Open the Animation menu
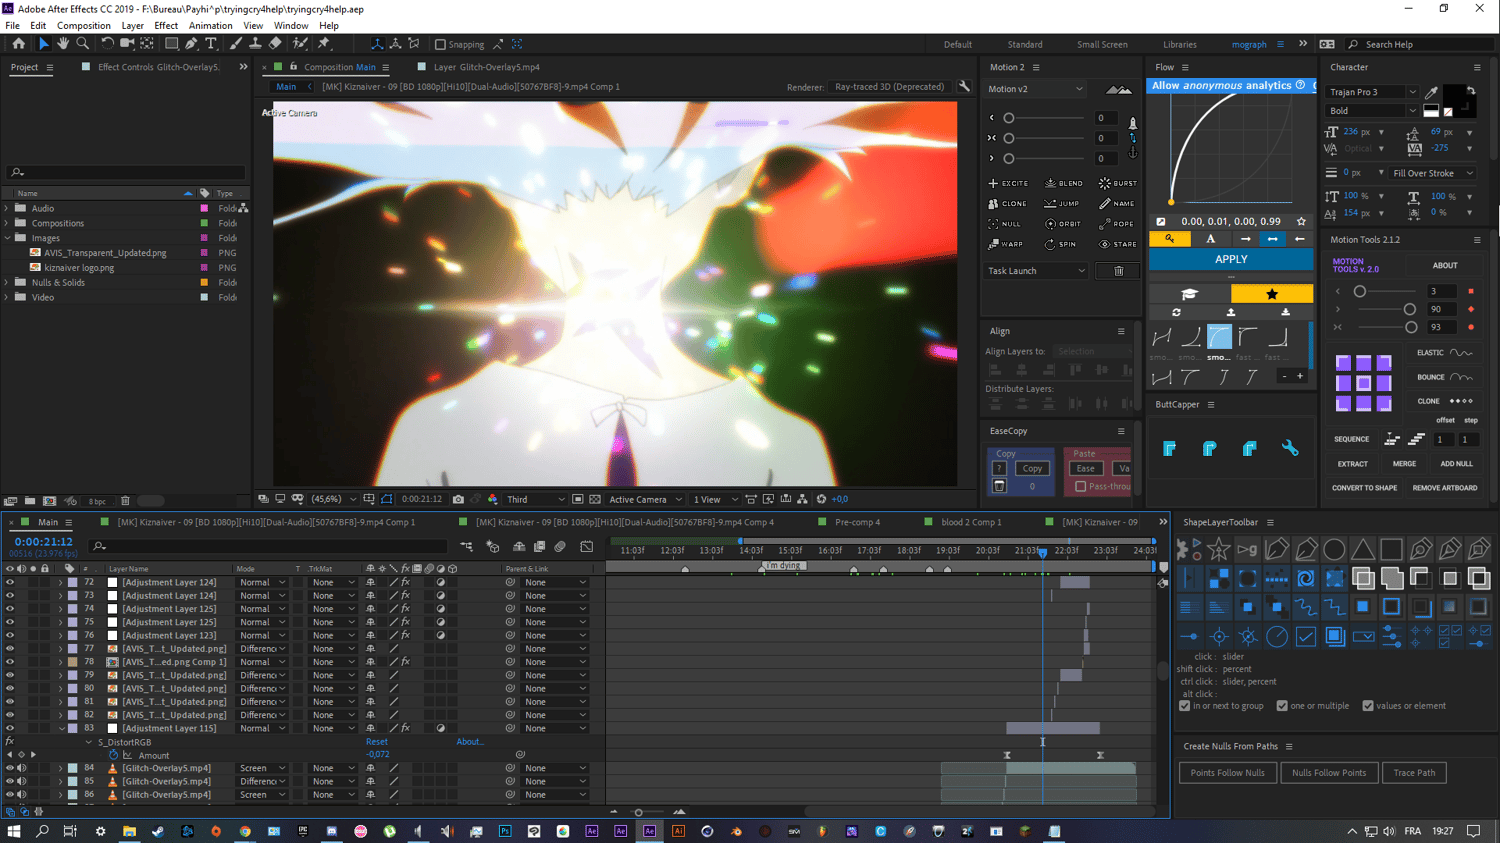Viewport: 1500px width, 843px height. pos(210,26)
